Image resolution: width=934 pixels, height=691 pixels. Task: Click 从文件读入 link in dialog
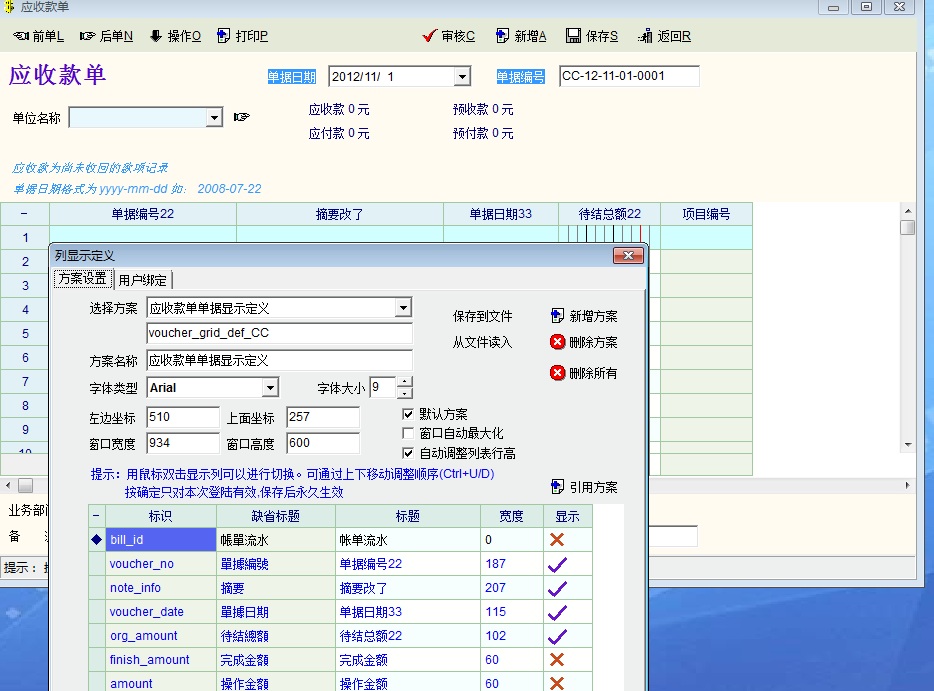tap(482, 342)
